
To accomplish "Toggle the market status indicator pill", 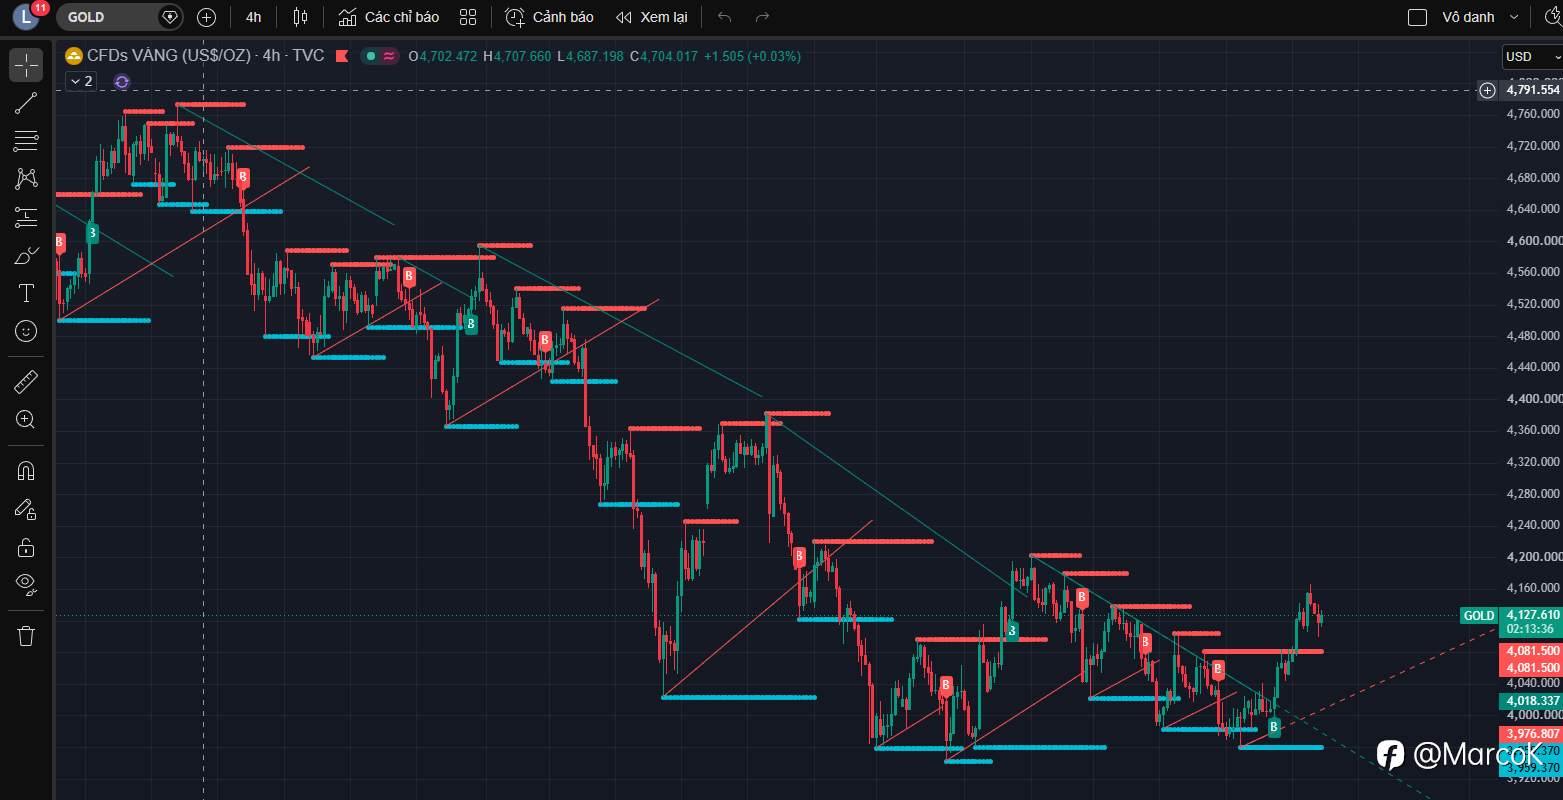I will coord(380,56).
